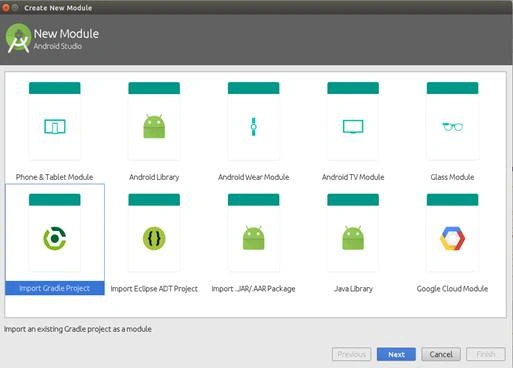
Task: Click the 'Import an existing Gradle project' description
Action: point(78,329)
